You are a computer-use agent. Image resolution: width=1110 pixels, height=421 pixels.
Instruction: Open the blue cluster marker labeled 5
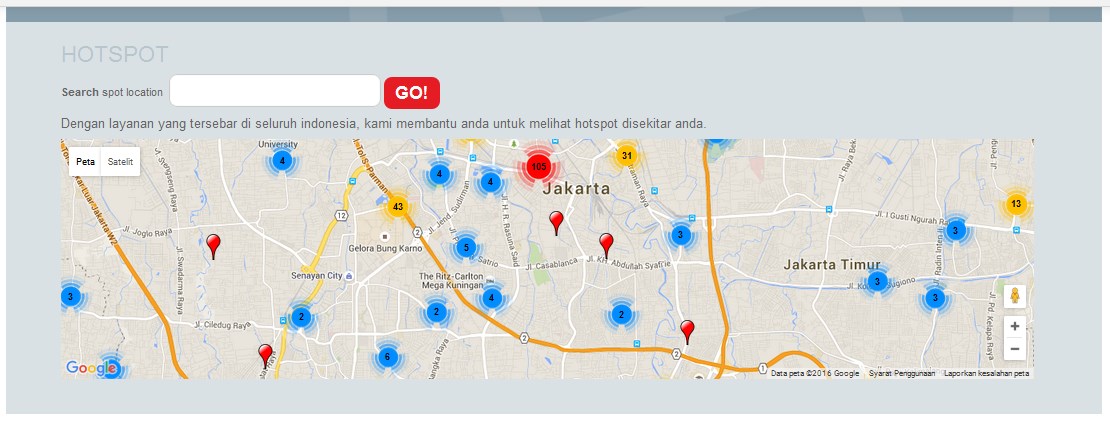point(465,247)
